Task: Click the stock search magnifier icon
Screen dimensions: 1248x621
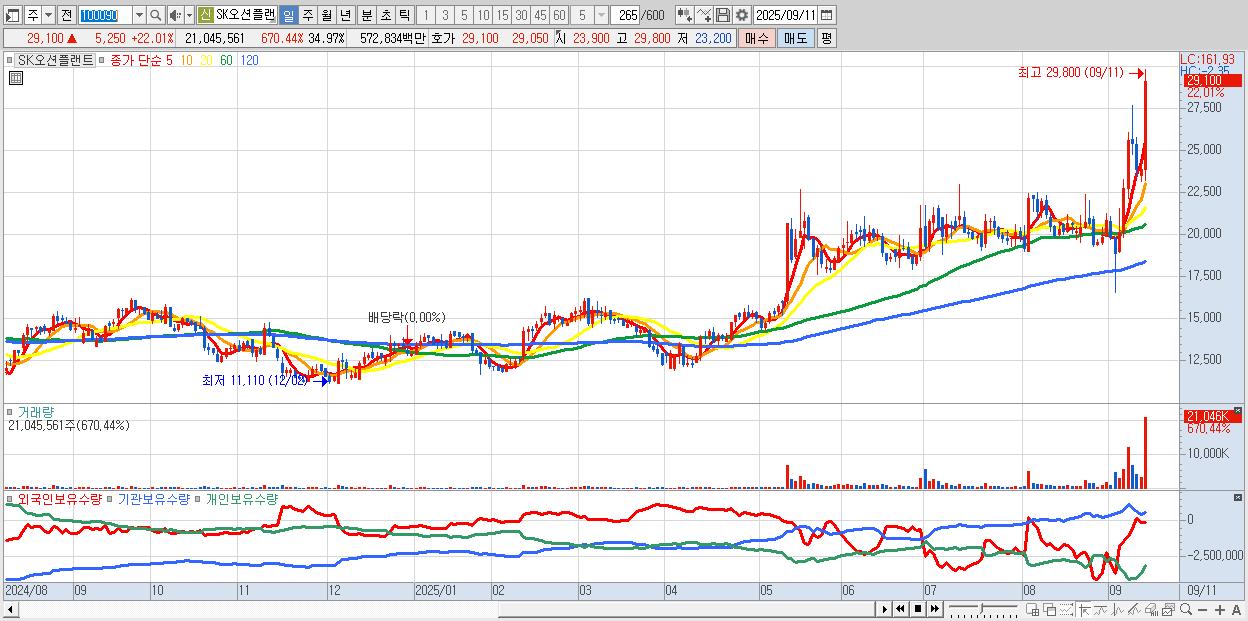Action: 156,15
